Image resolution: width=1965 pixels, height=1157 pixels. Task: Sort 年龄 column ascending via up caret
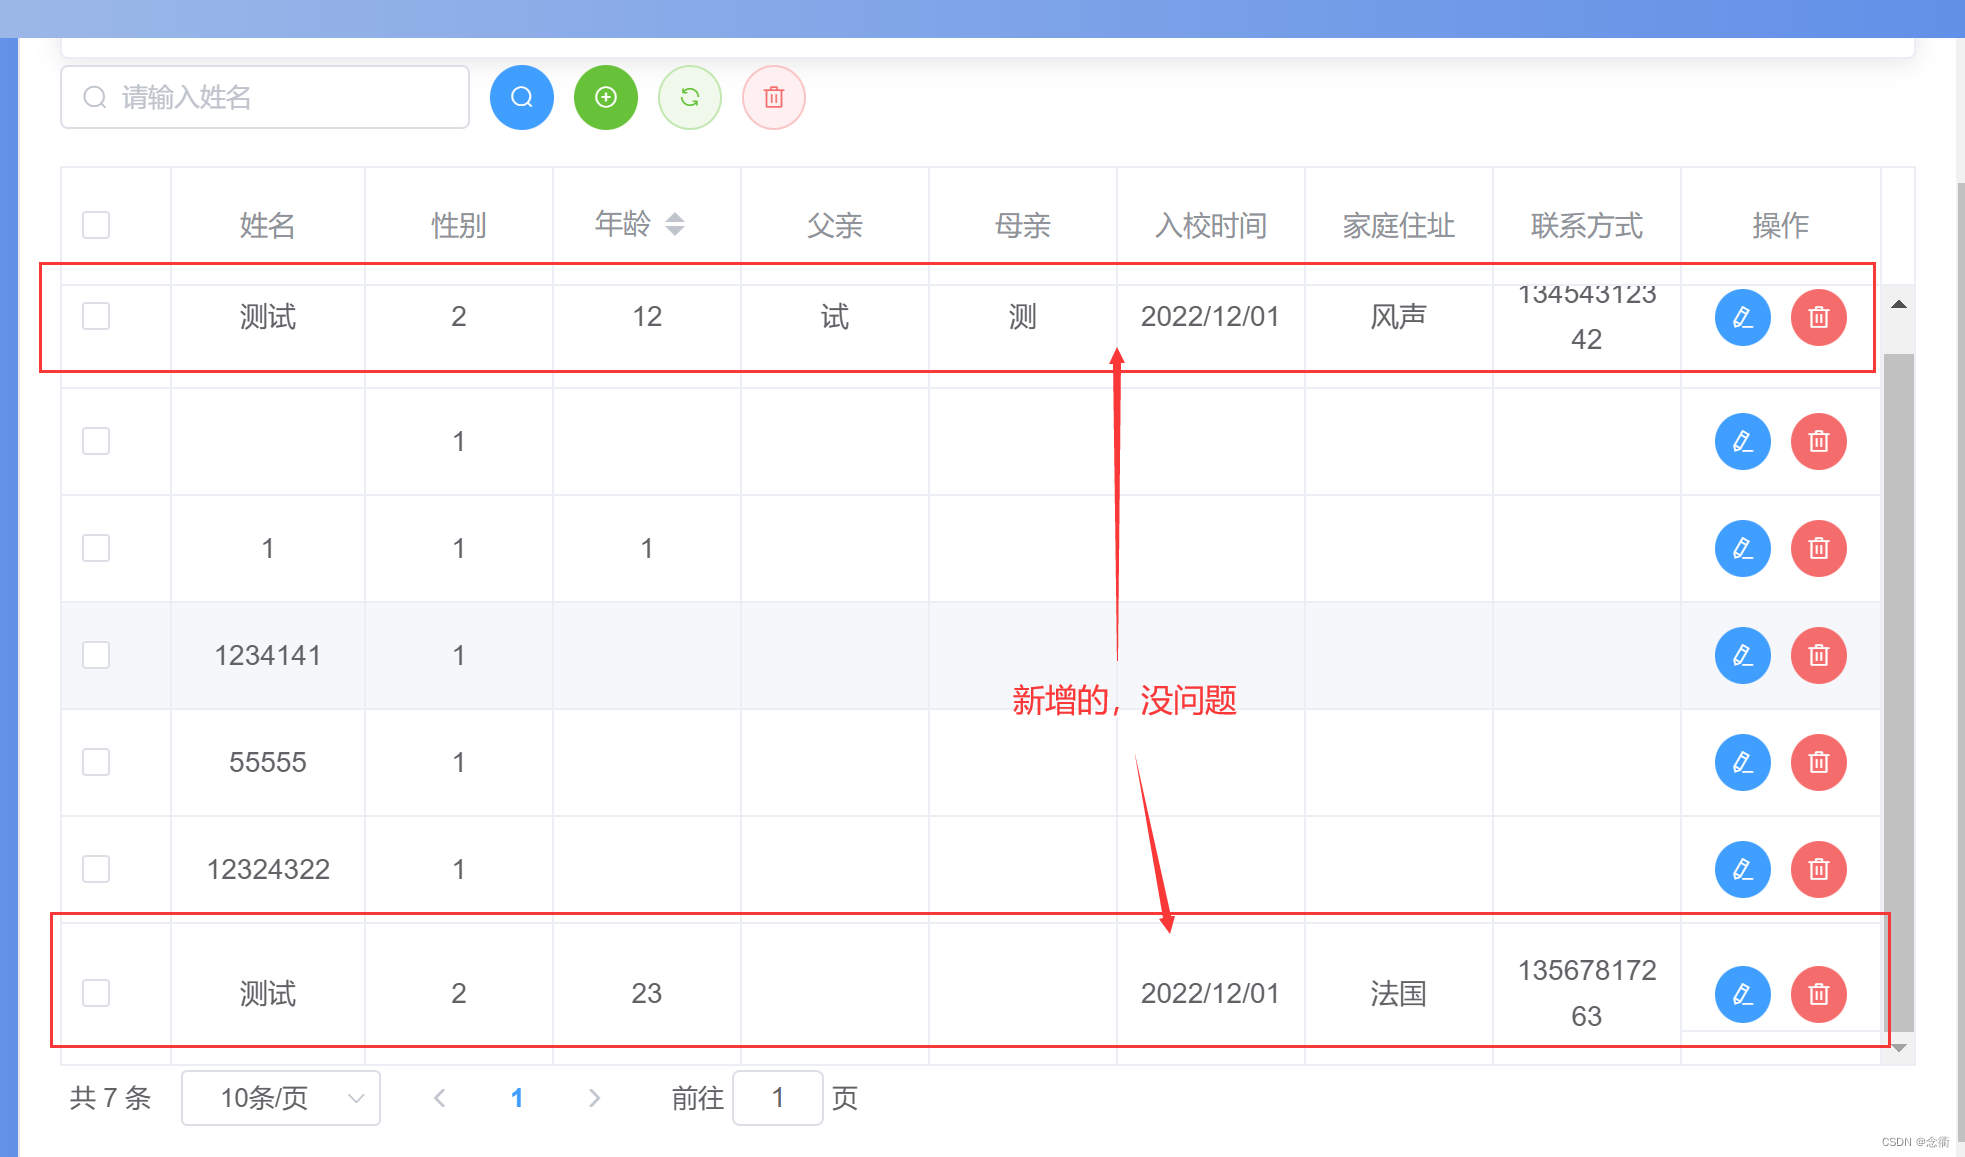(x=675, y=216)
